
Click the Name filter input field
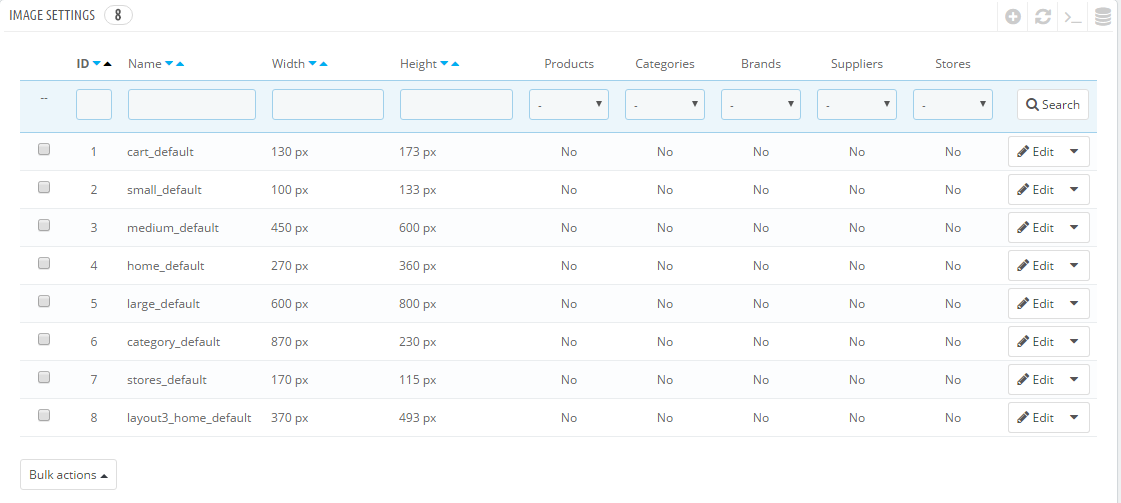click(192, 104)
